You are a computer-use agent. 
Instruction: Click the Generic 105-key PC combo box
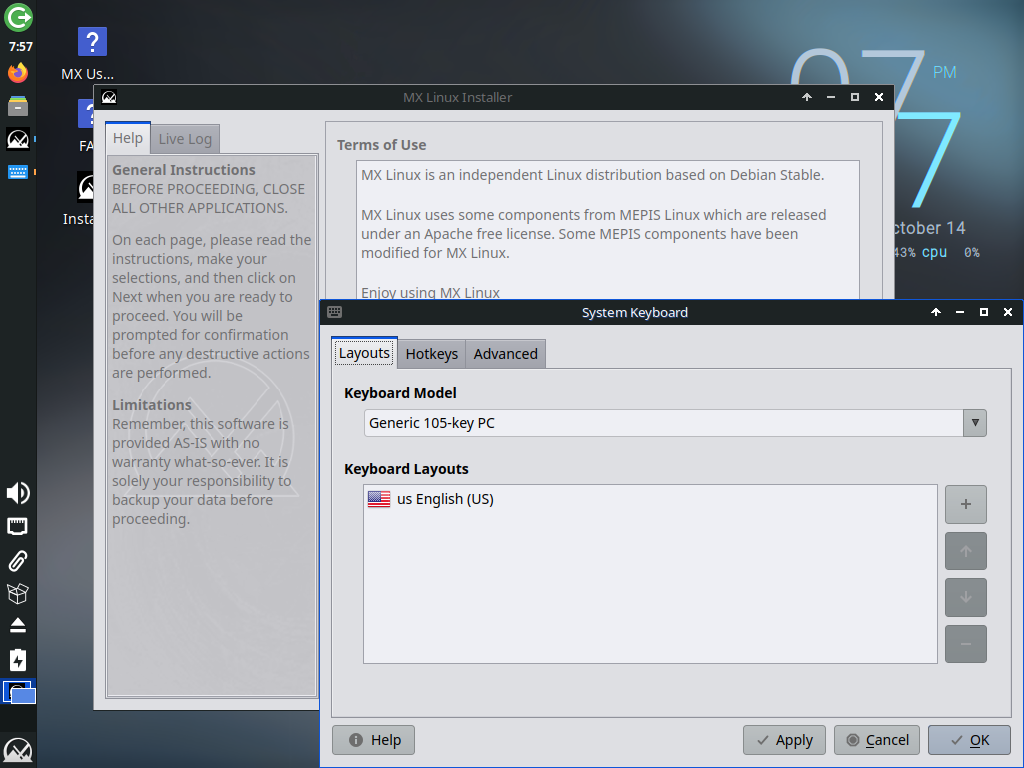(x=675, y=423)
